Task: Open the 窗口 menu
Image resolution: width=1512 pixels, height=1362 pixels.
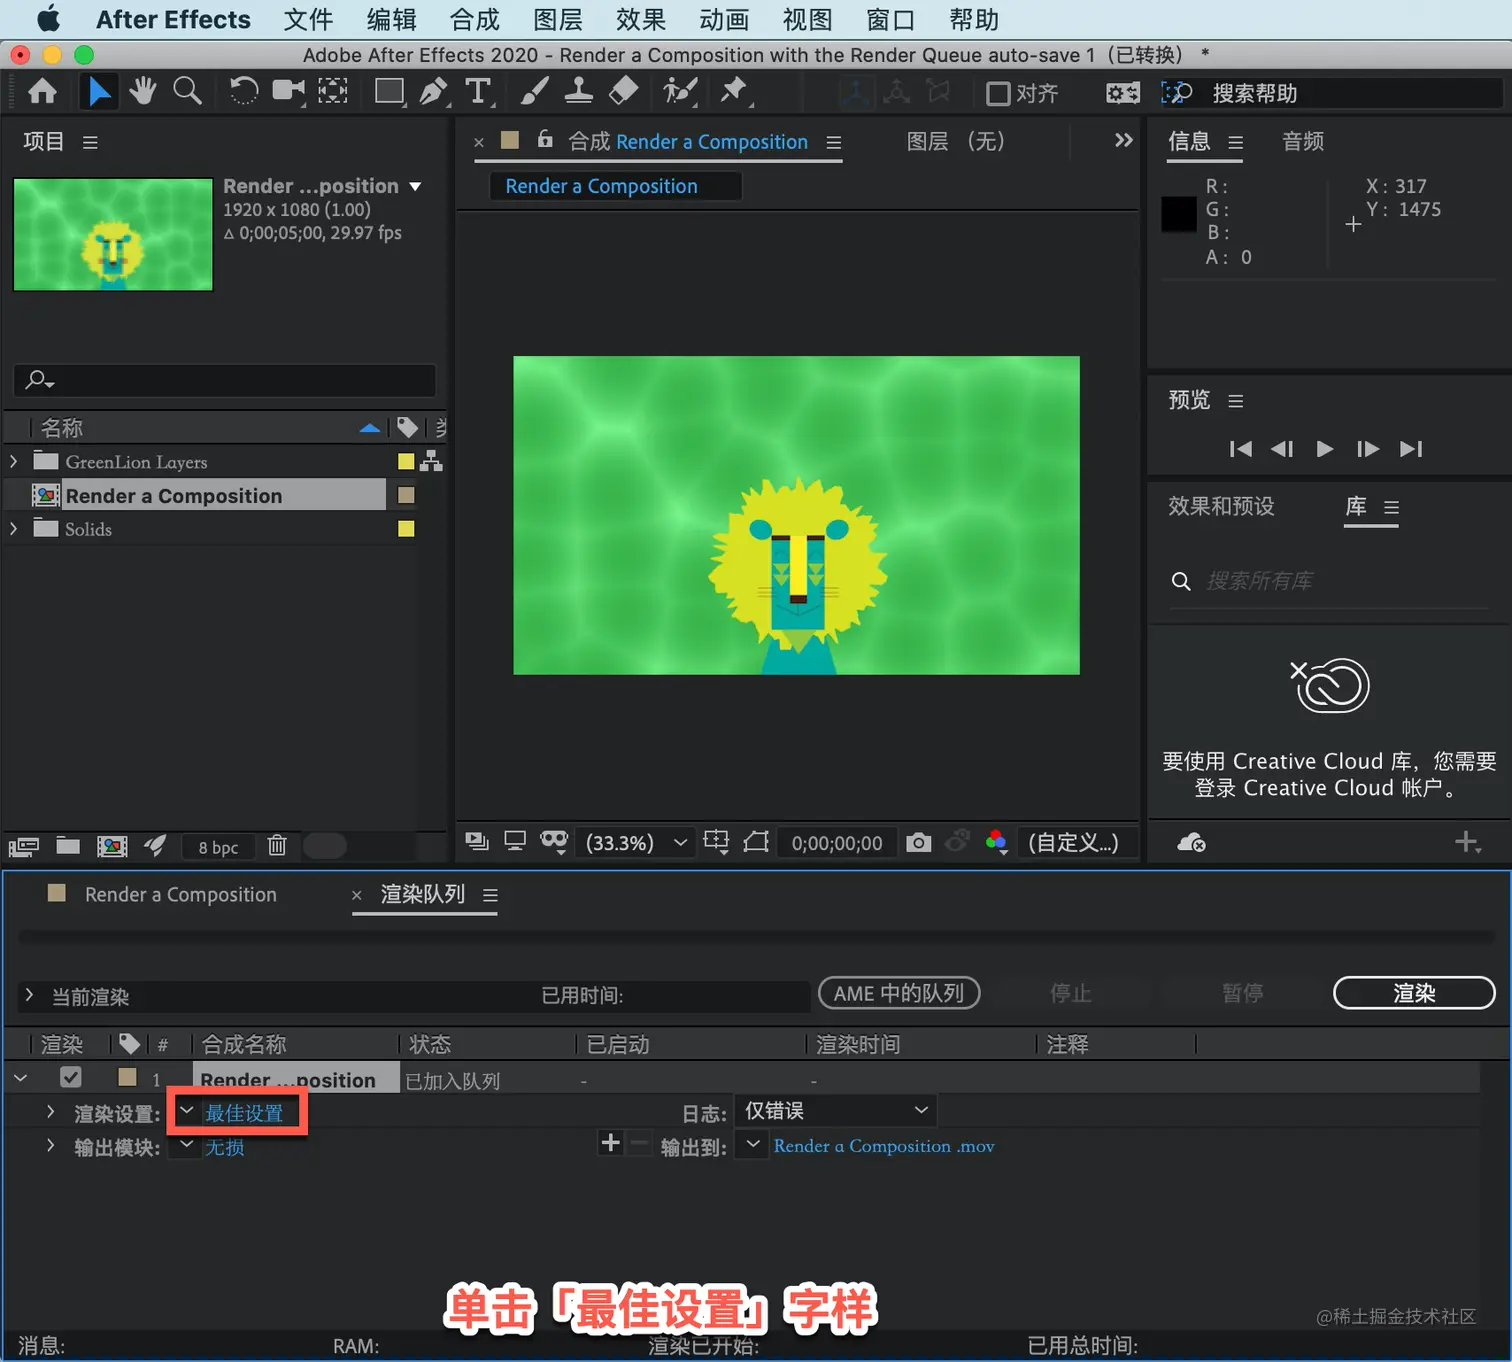Action: 890,19
